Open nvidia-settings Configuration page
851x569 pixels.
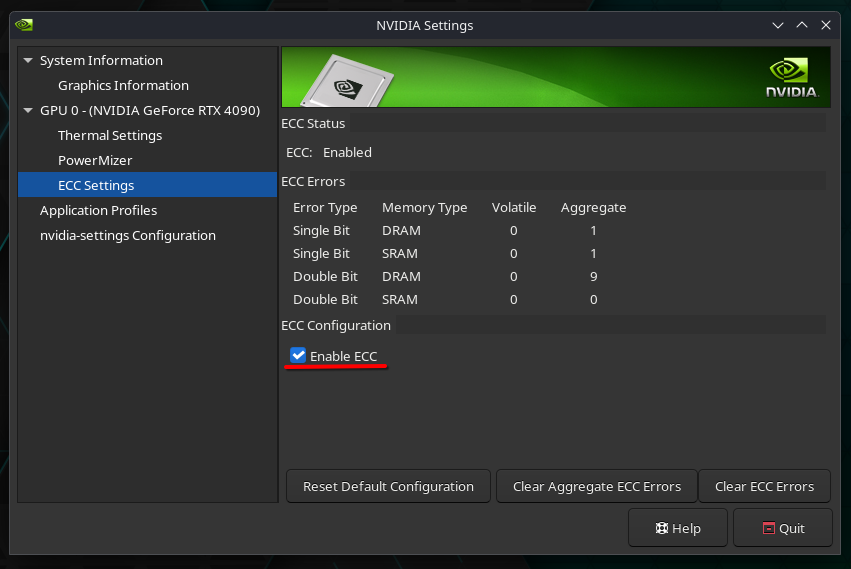coord(128,235)
